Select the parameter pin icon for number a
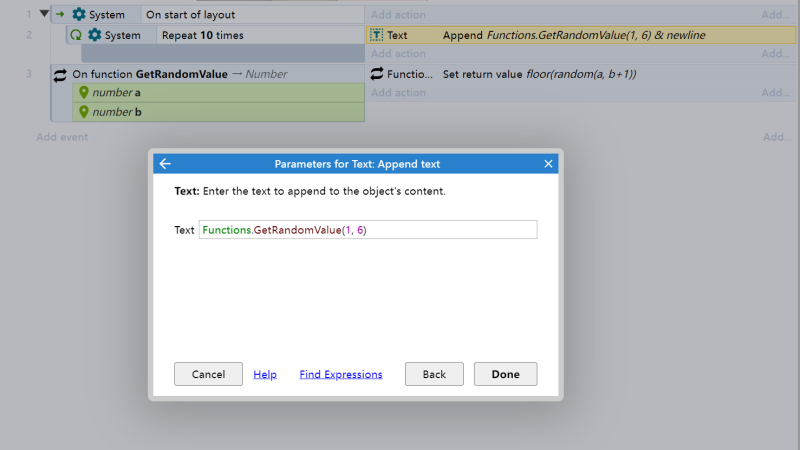Image resolution: width=800 pixels, height=450 pixels. [84, 92]
